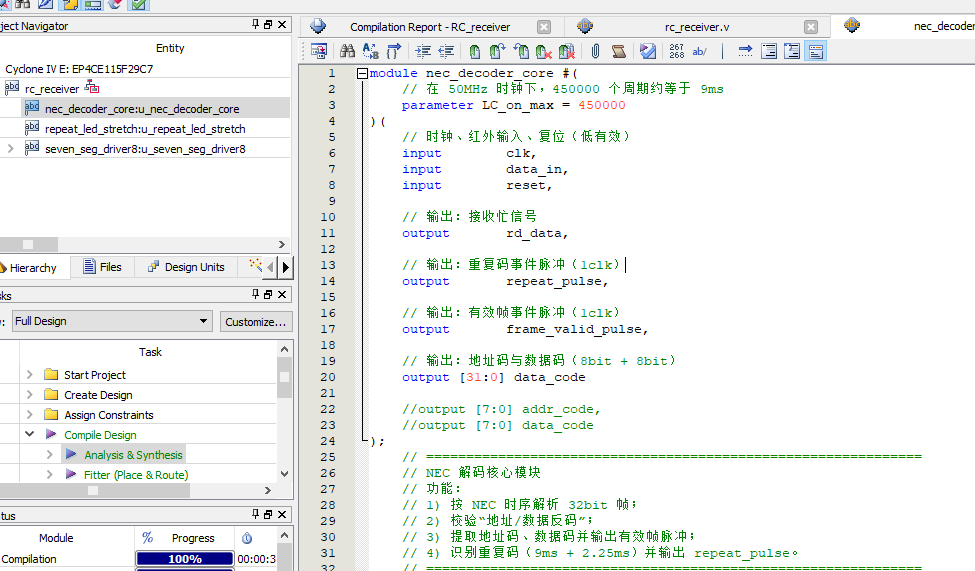Click the Compilation Report tab icon
The image size is (975, 571).
pos(318,26)
